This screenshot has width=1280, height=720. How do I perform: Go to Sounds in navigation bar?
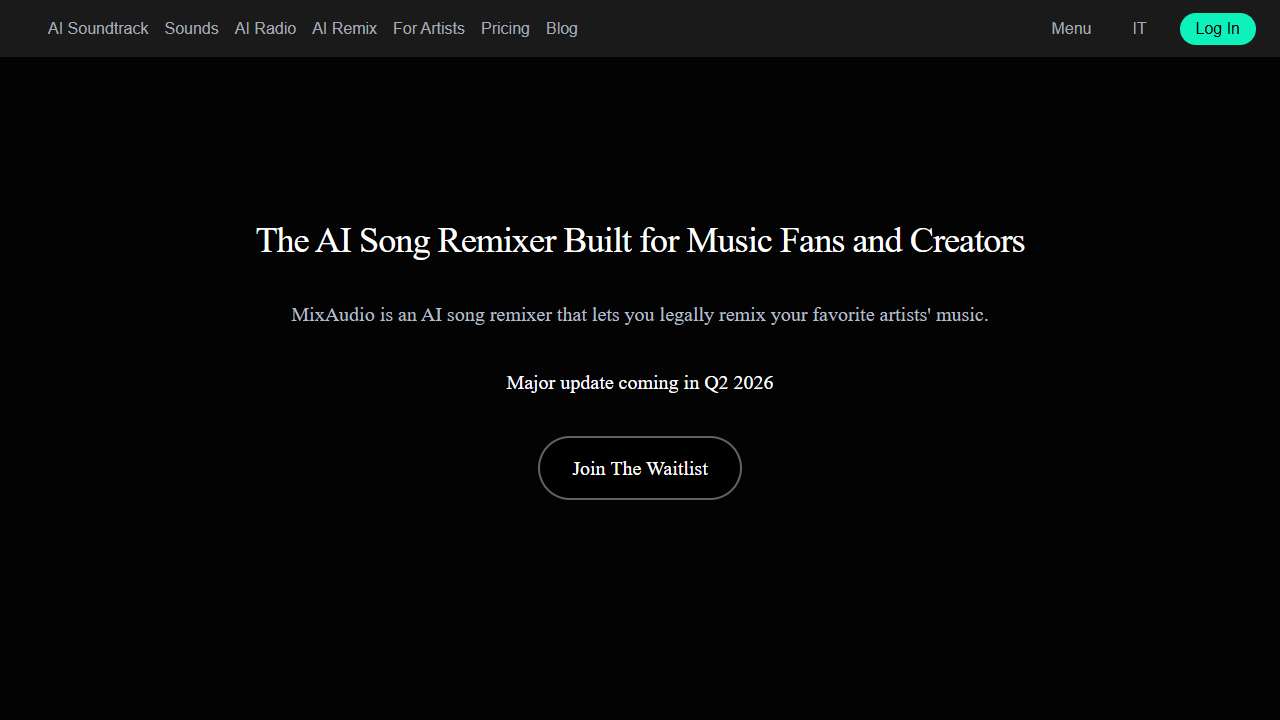(x=191, y=28)
